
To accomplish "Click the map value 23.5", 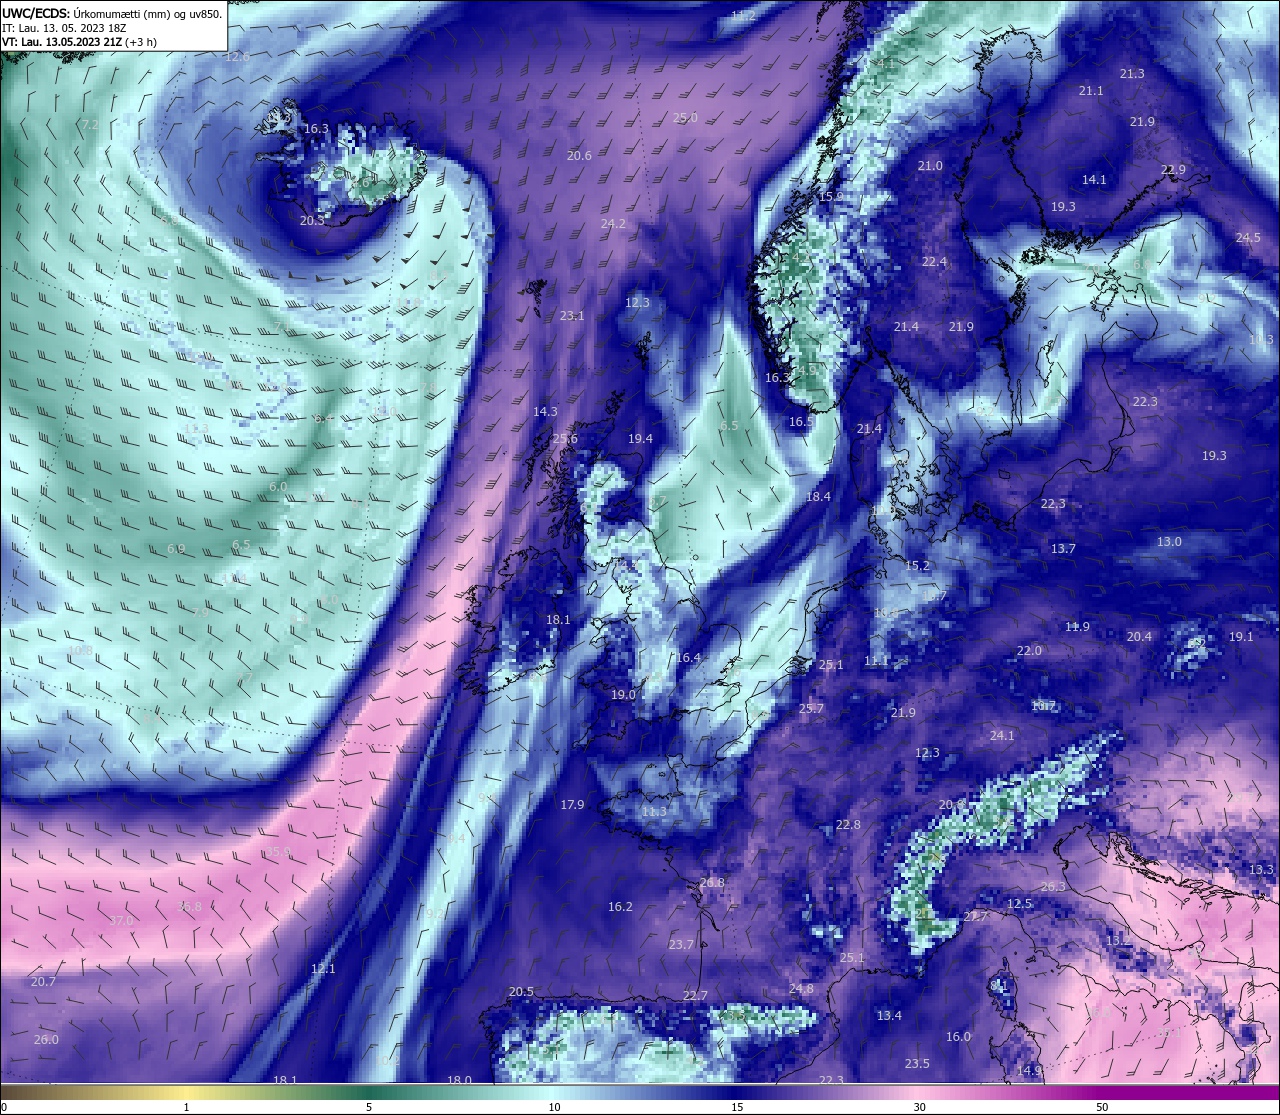I will coord(917,1064).
